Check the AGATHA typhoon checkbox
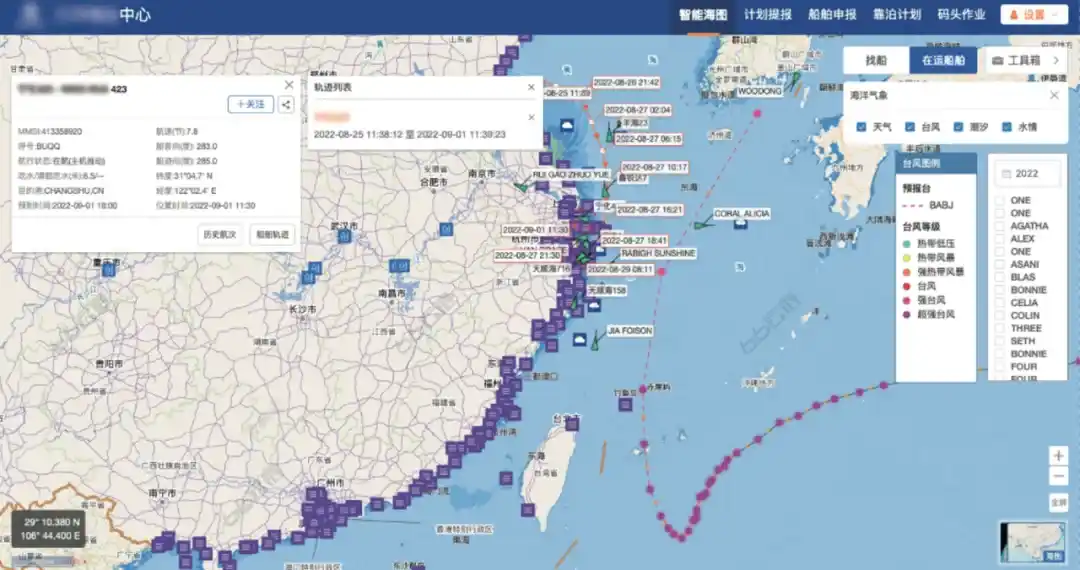Image resolution: width=1080 pixels, height=570 pixels. [x=1000, y=226]
